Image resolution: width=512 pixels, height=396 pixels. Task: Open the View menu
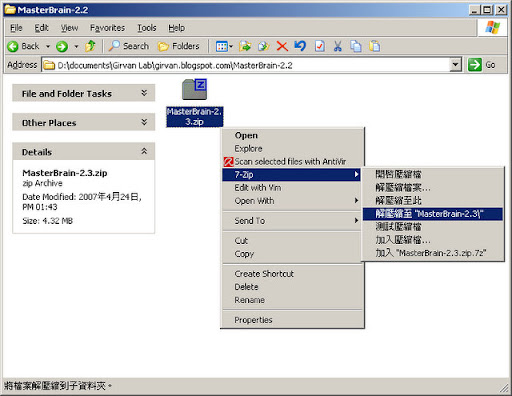(x=69, y=28)
